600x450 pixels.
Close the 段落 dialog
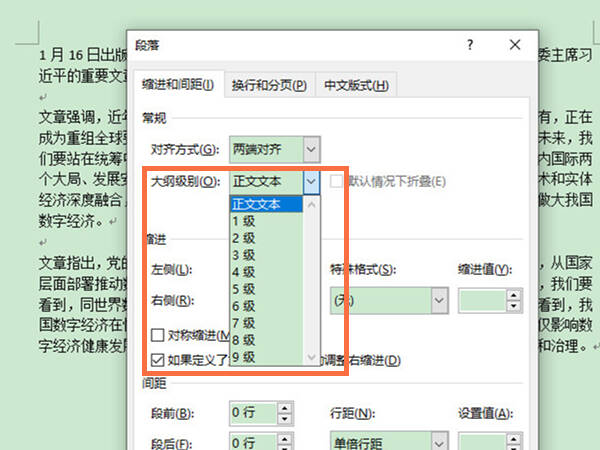[x=515, y=45]
